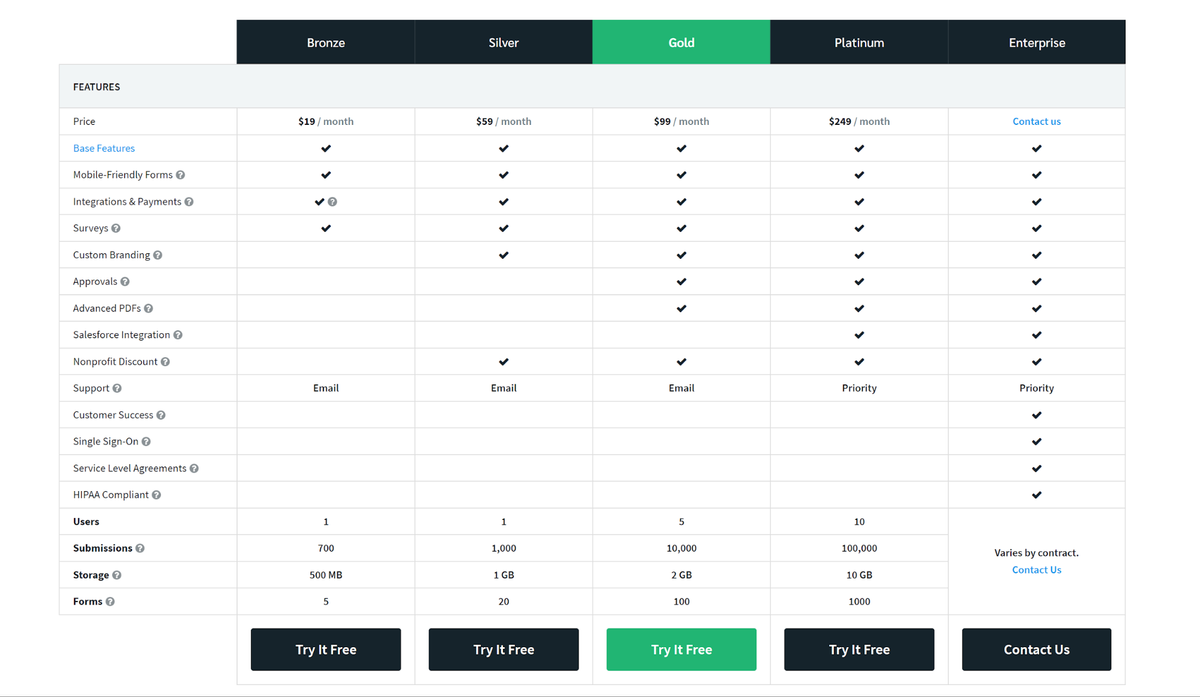Open the HIPAA Compliant help icon
1200x697 pixels.
point(158,494)
